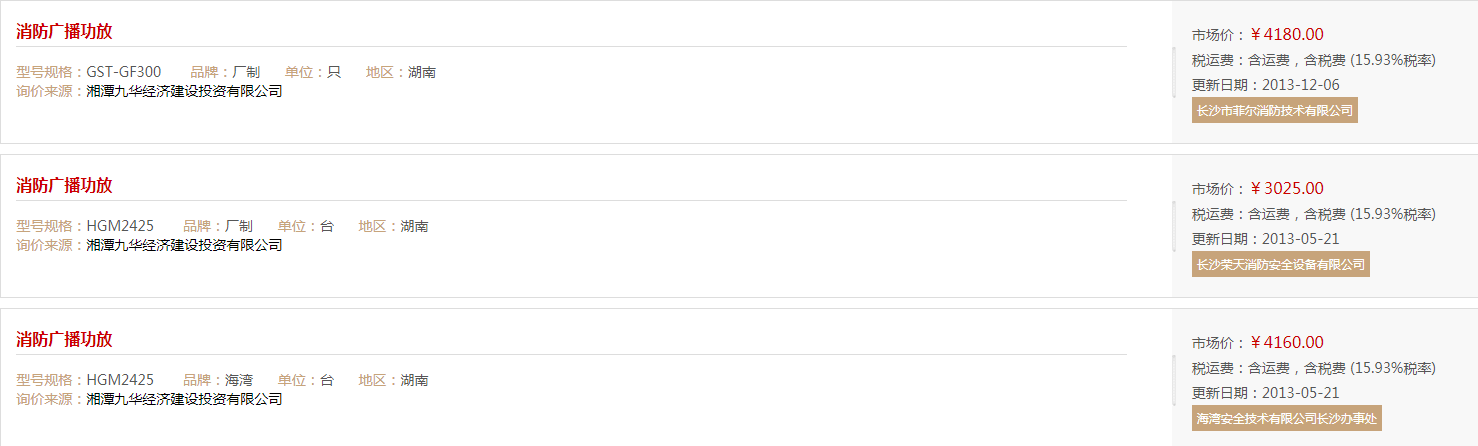The image size is (1478, 446).
Task: Select the market price ¥4160.00
Action: coord(1287,342)
